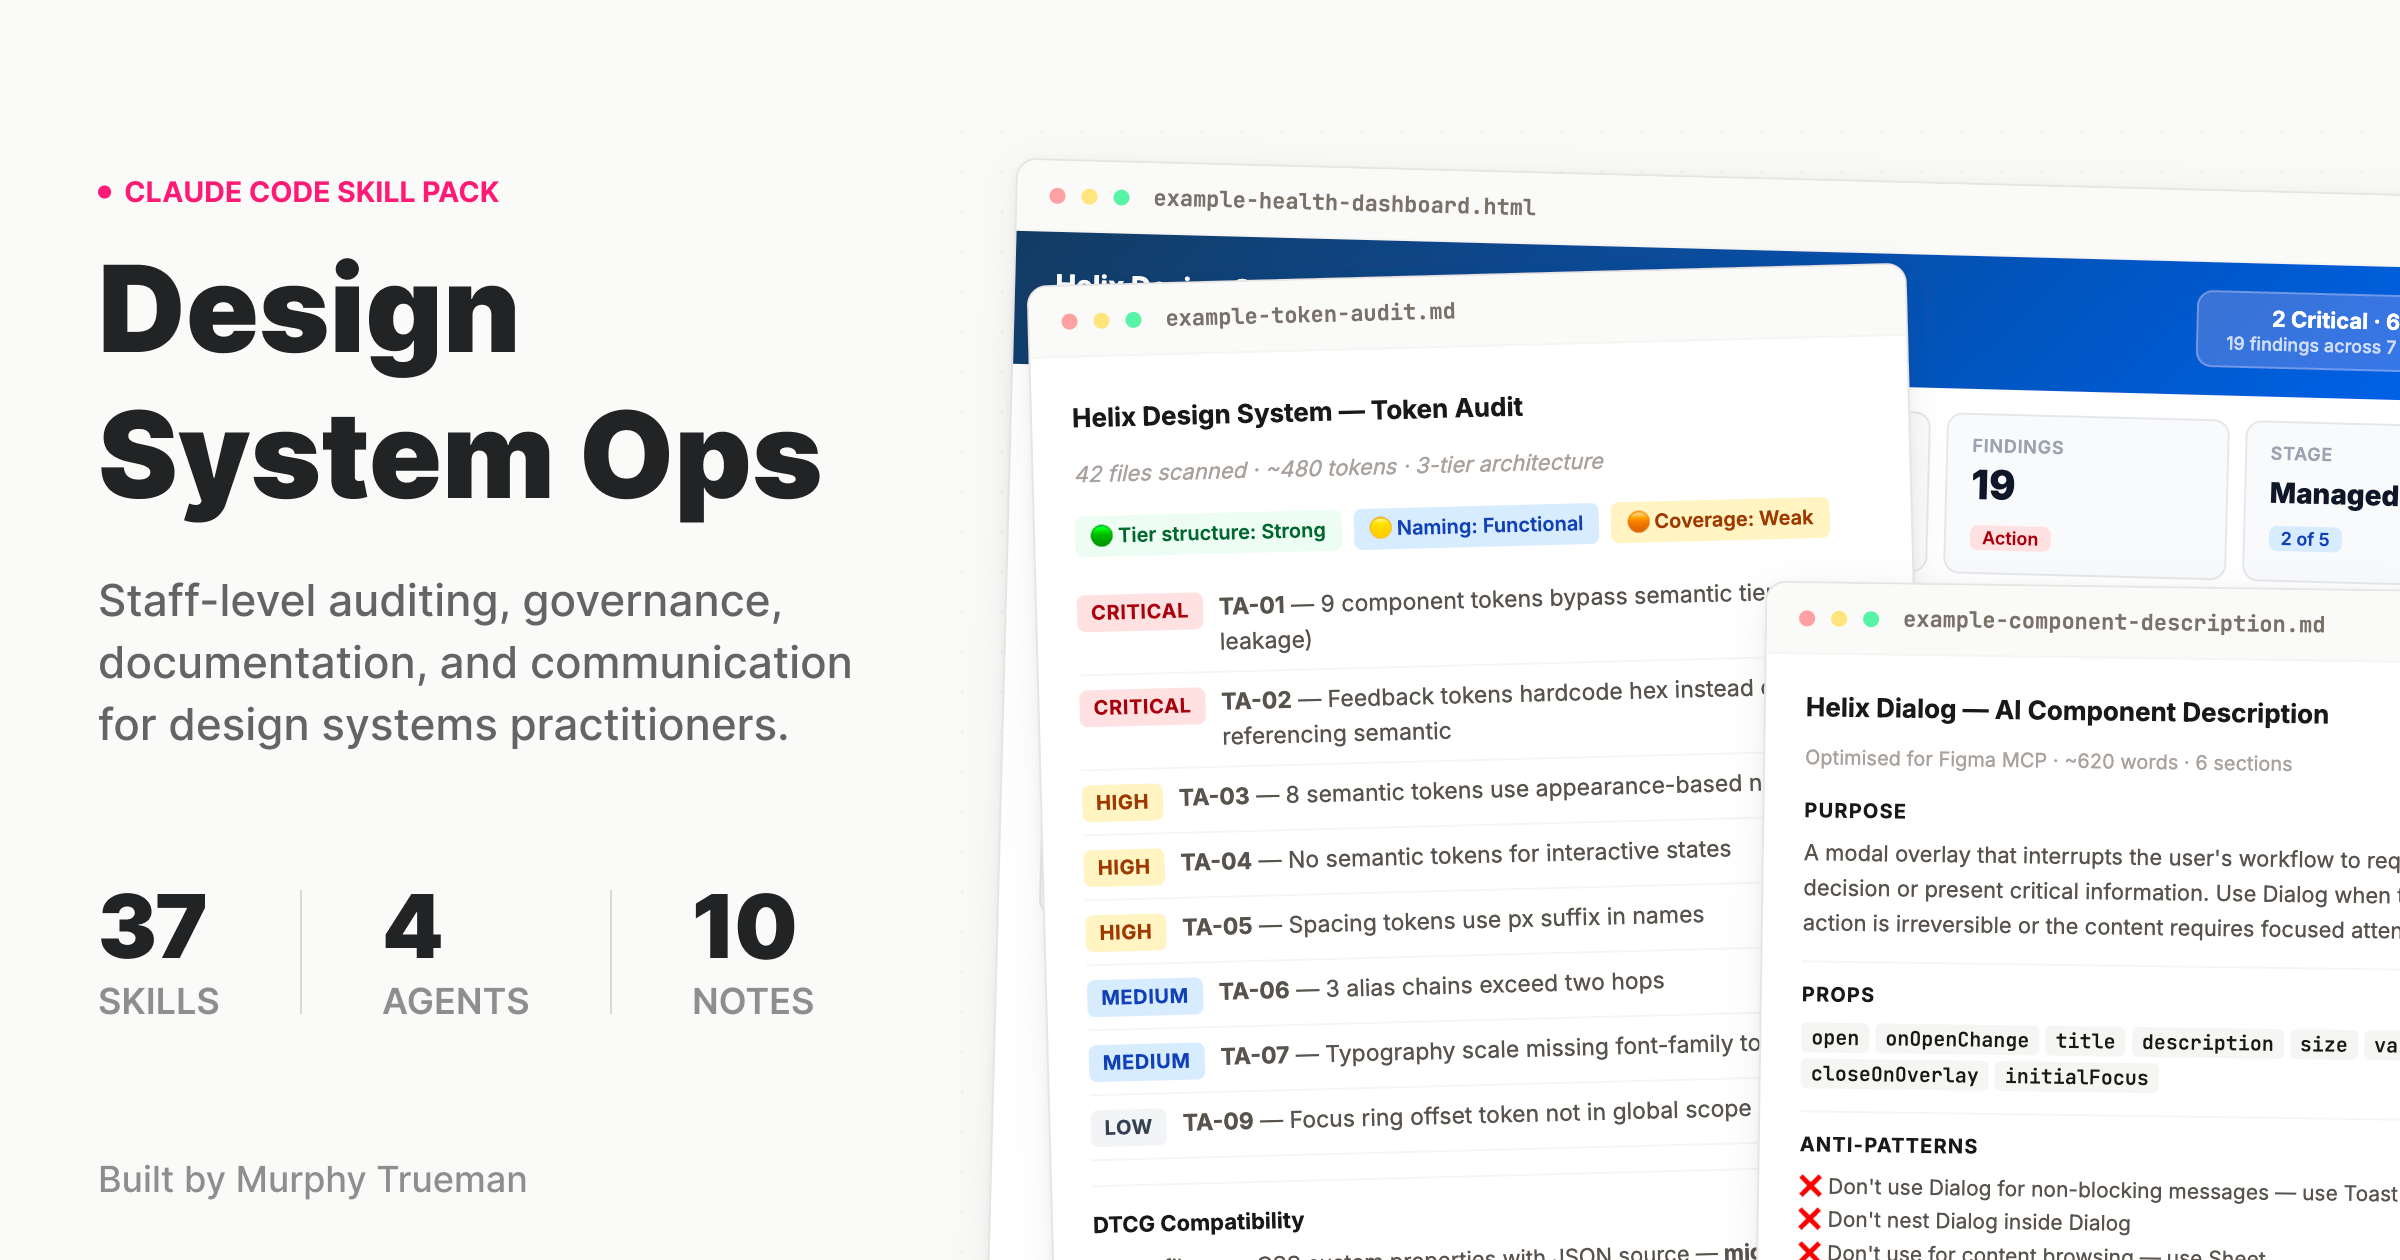Click the initialFocus prop chip
This screenshot has height=1260, width=2400.
pos(2076,1076)
